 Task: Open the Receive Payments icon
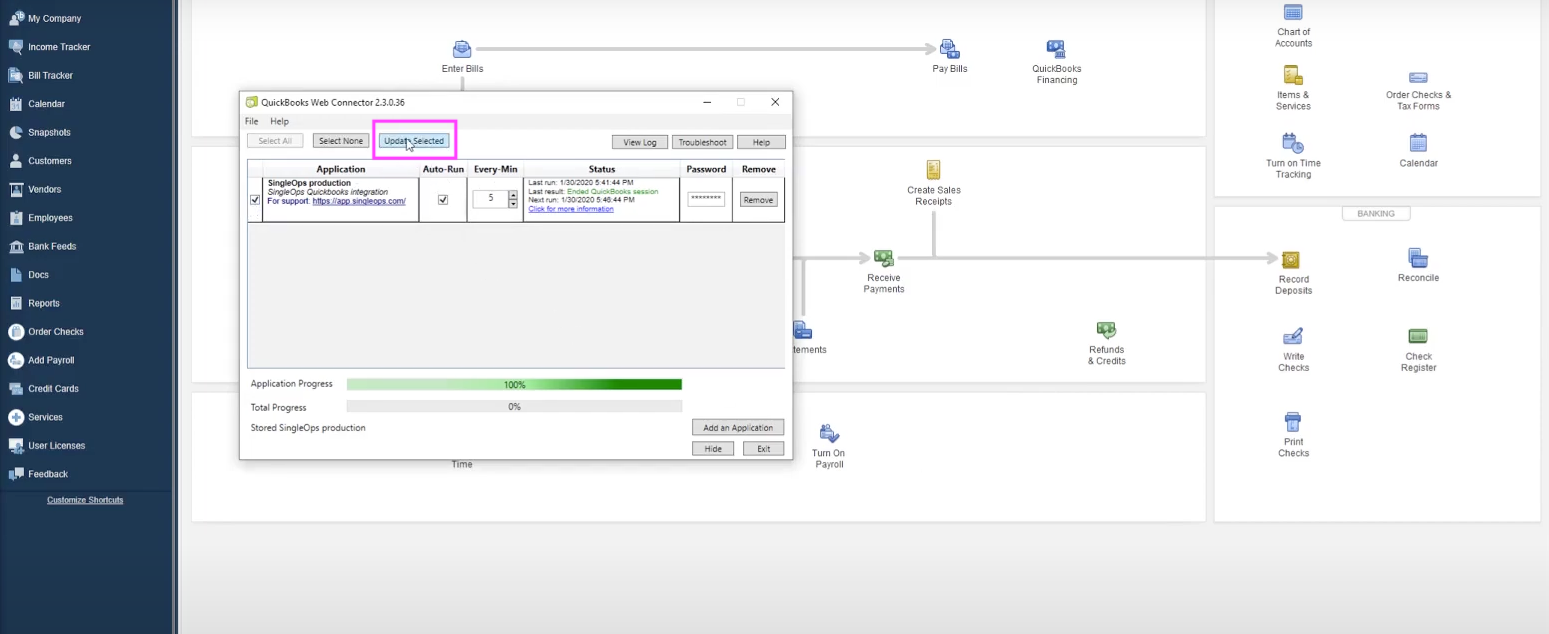pos(883,259)
